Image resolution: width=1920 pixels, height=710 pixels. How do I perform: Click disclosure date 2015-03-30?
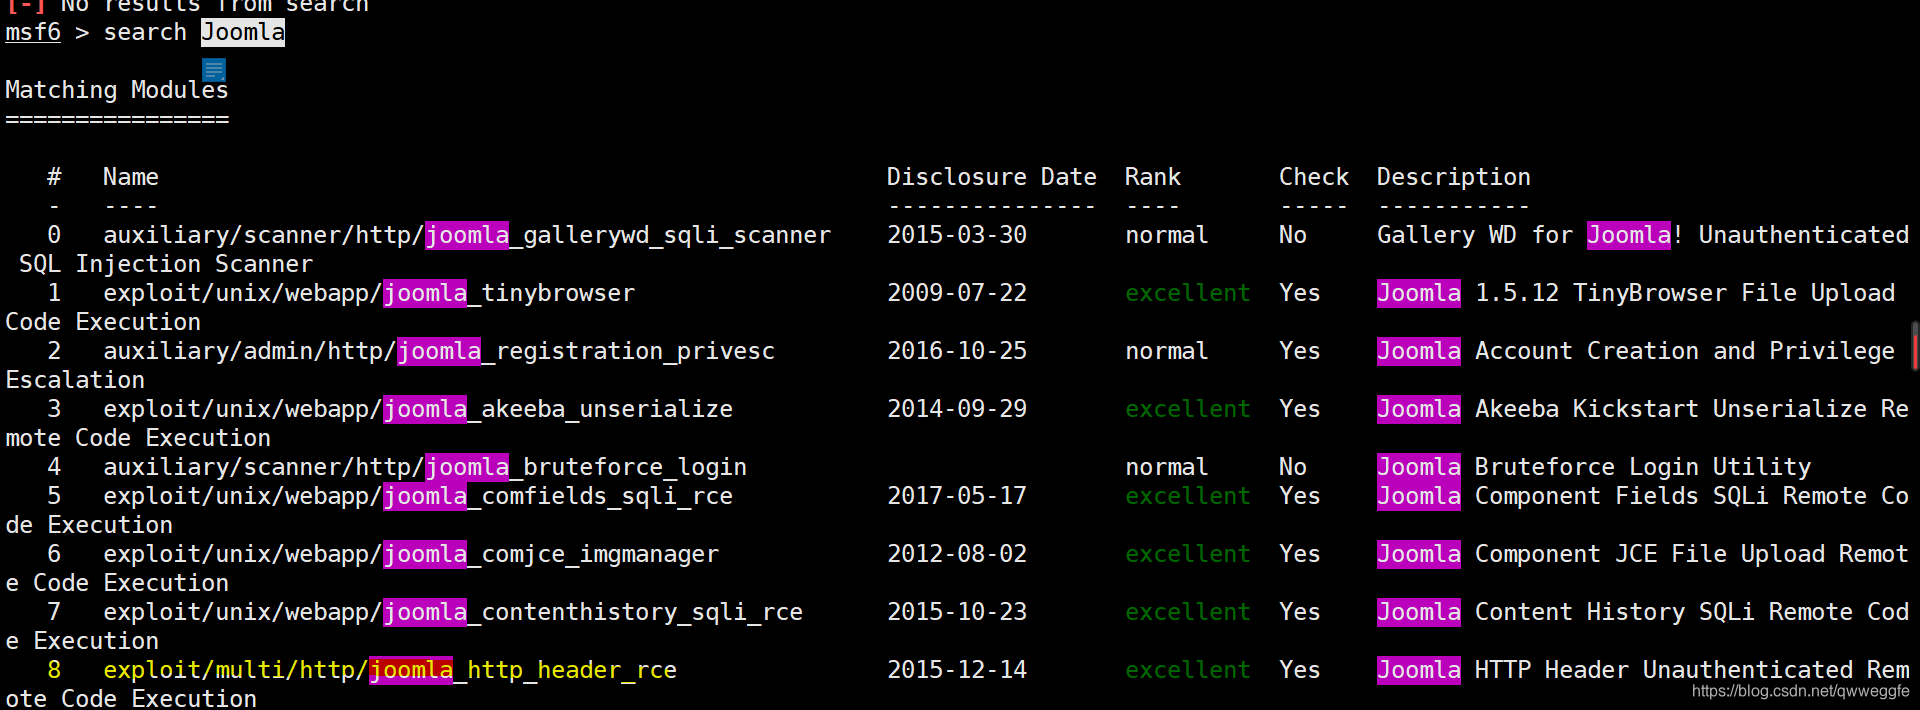957,235
